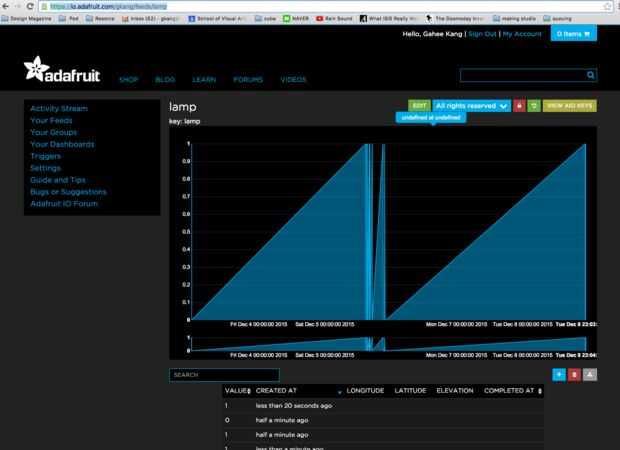Open Bugs or Suggestions link
This screenshot has height=450, width=620.
[x=68, y=192]
